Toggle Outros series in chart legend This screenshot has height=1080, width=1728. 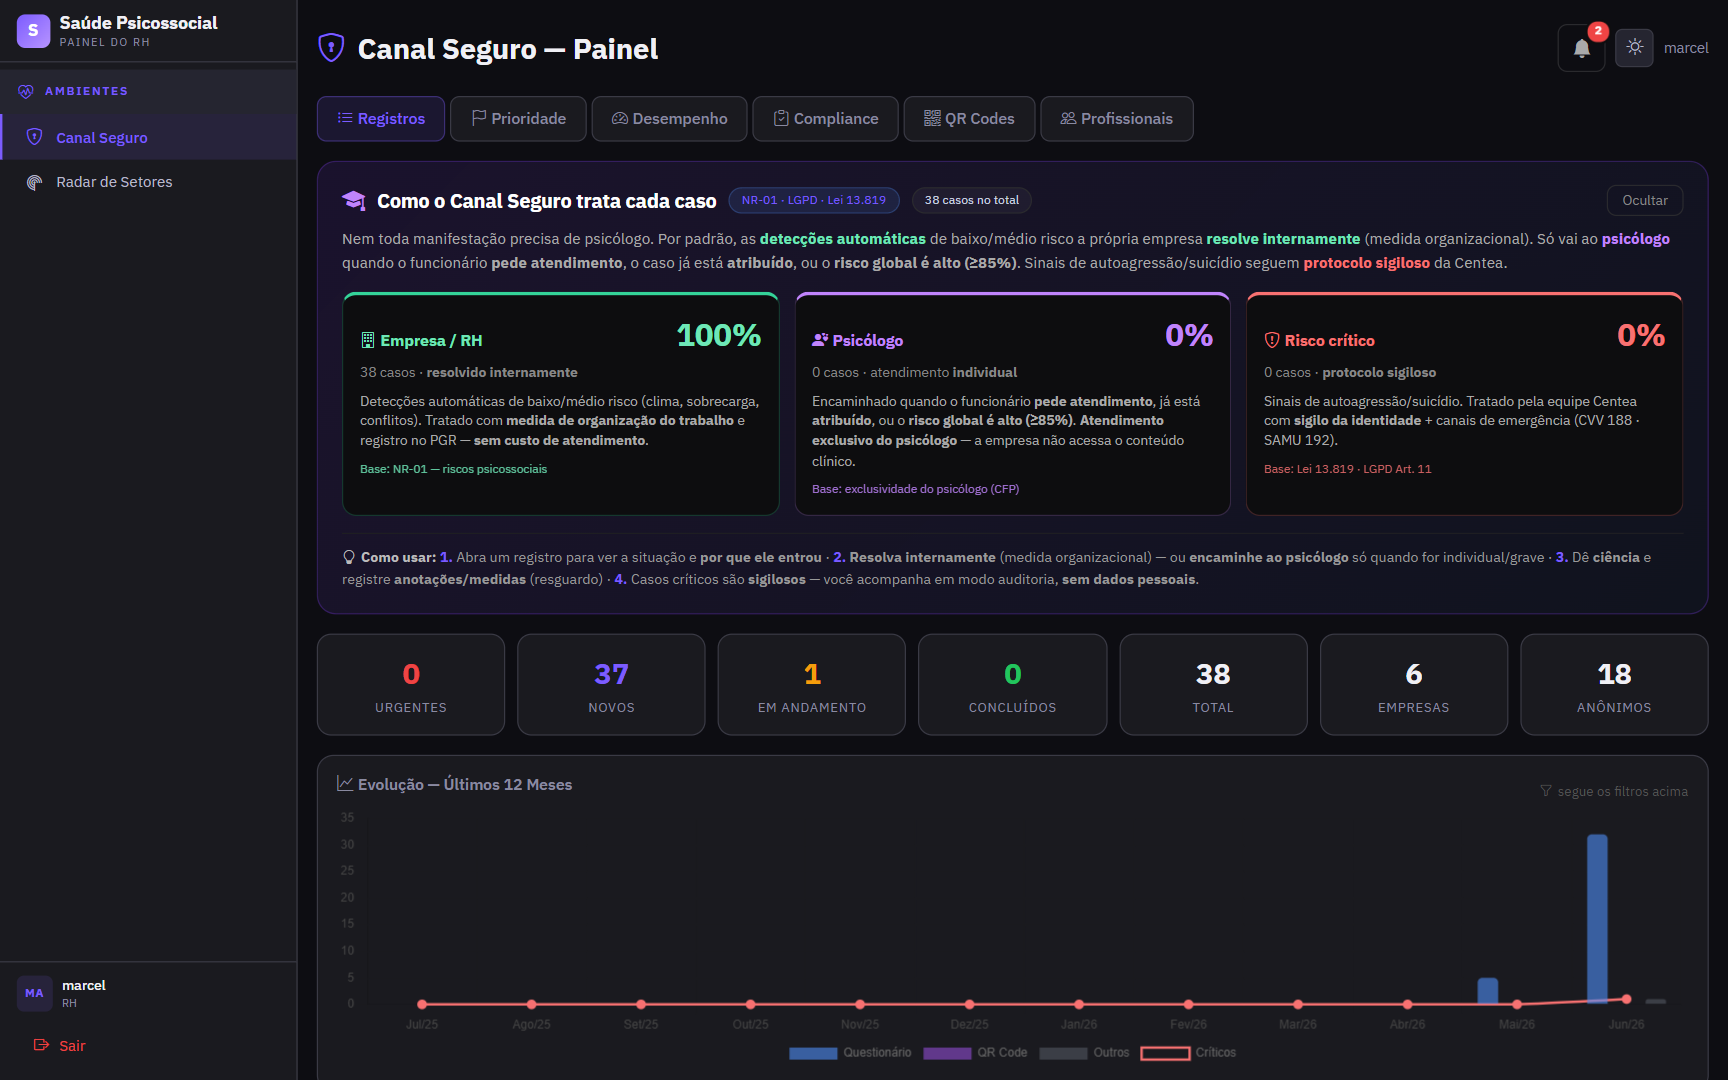[x=1084, y=1053]
